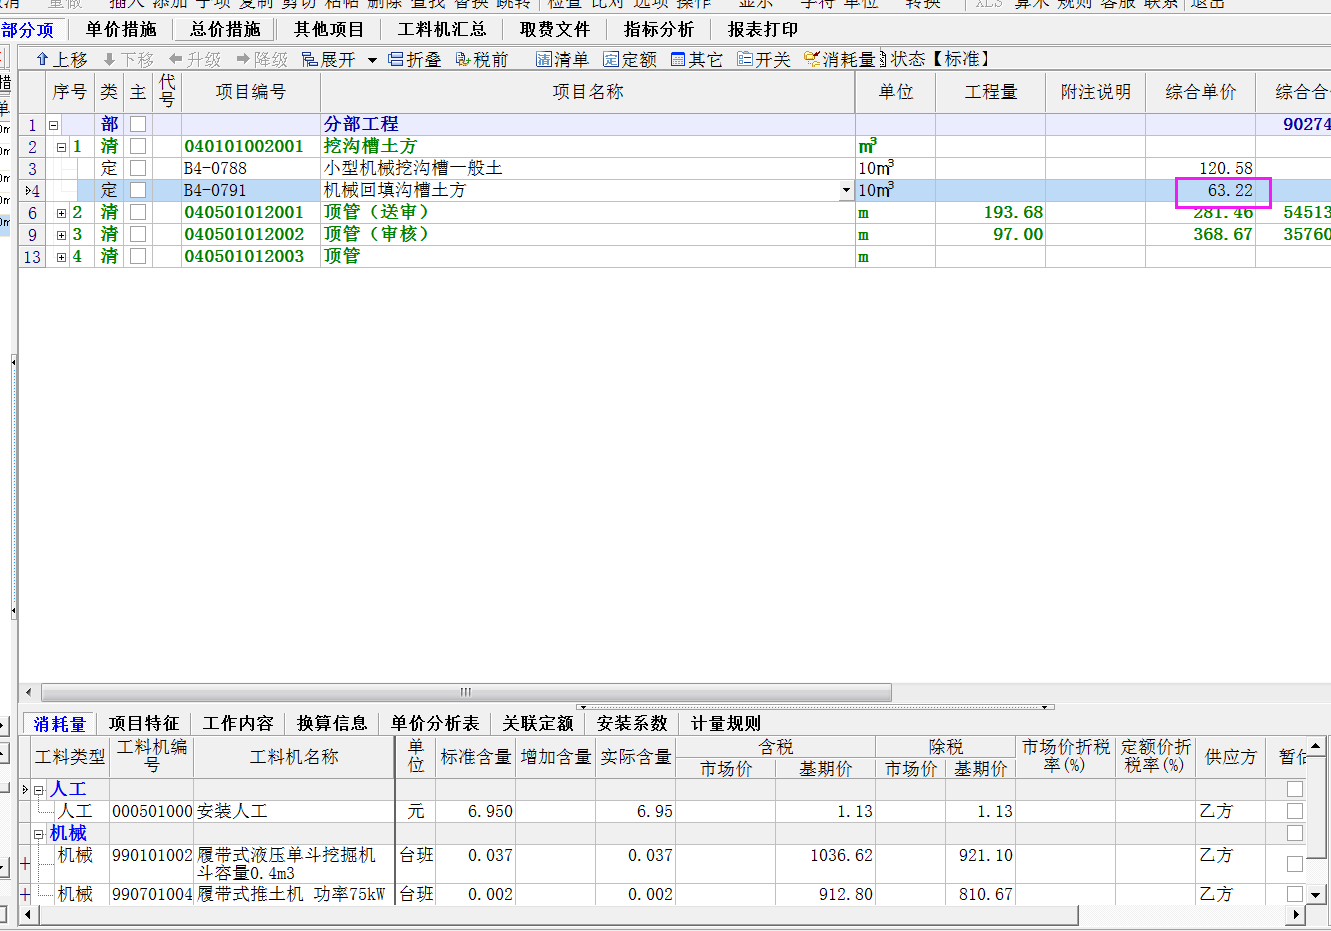Tick the 暂估 checkbox on 安装人工 row
Viewport: 1331px width, 931px height.
[1295, 811]
